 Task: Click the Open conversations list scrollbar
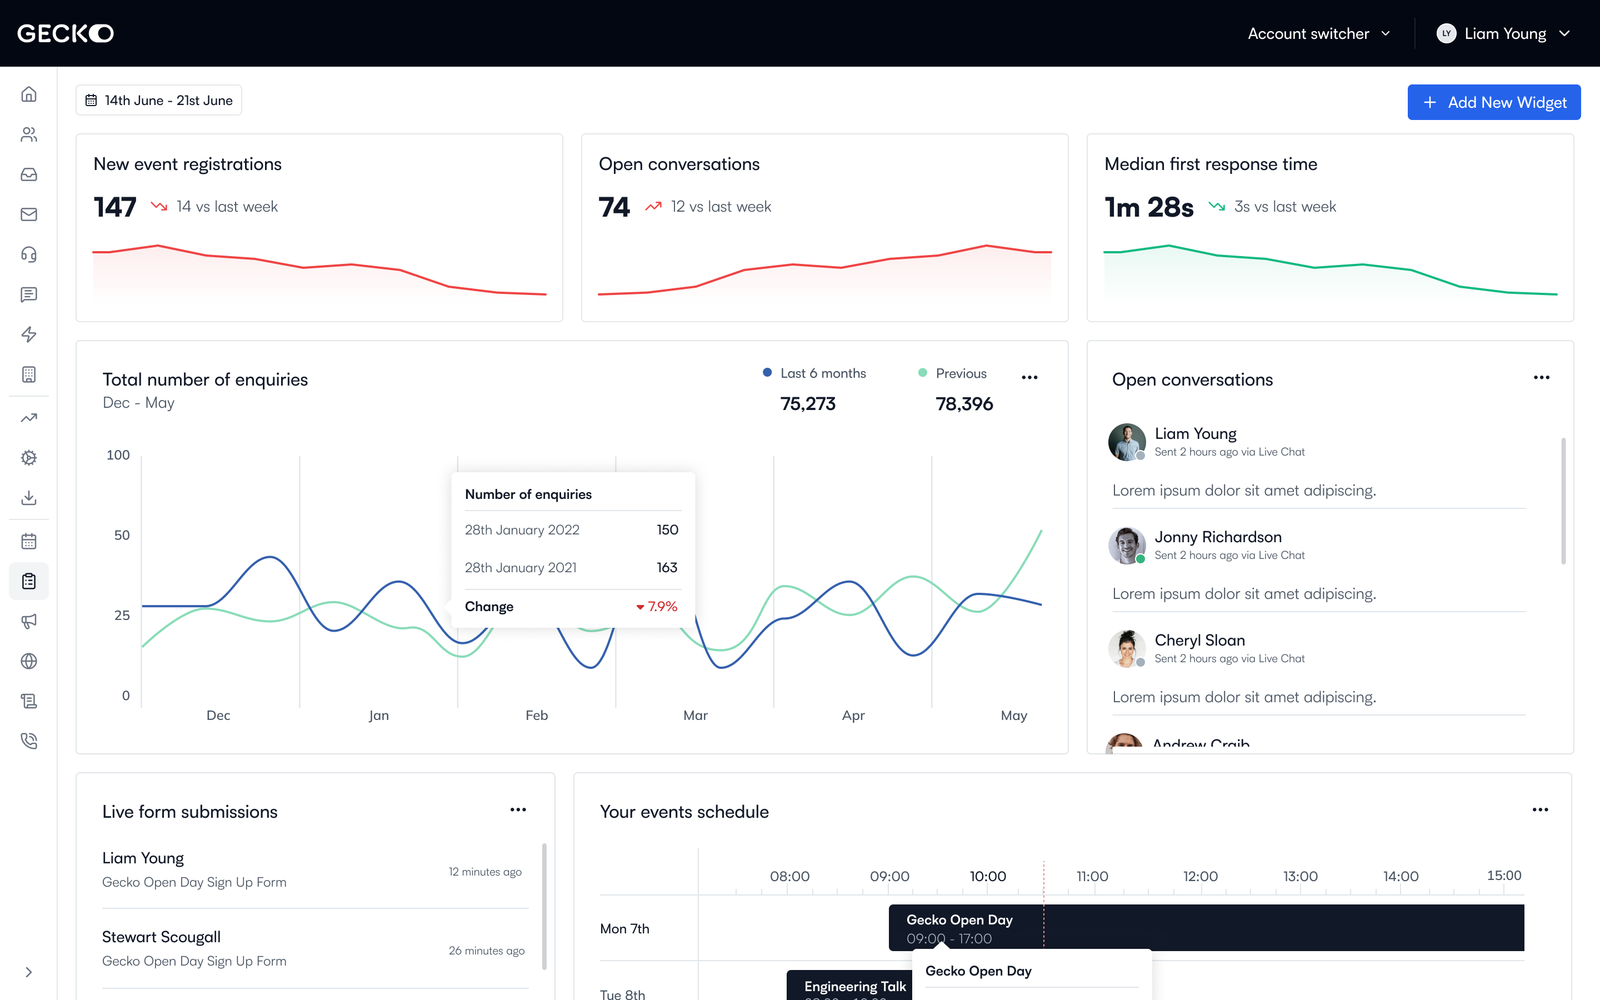coord(1563,501)
